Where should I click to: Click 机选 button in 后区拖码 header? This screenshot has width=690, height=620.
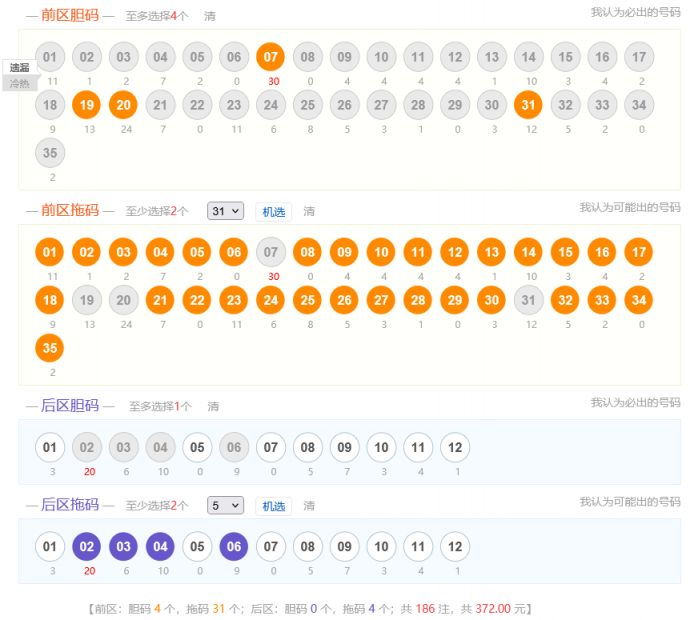273,506
